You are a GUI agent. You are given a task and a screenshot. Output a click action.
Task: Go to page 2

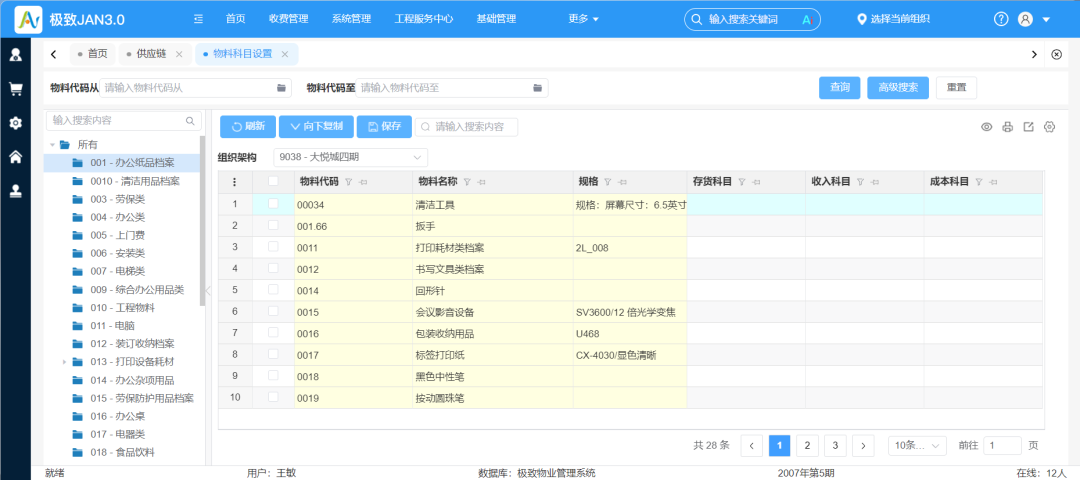point(807,446)
